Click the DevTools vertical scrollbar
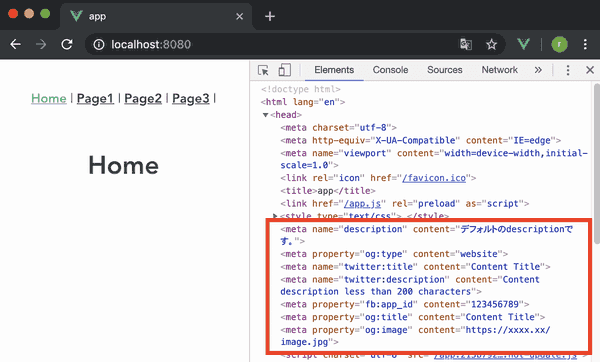600x362 pixels. (x=597, y=164)
